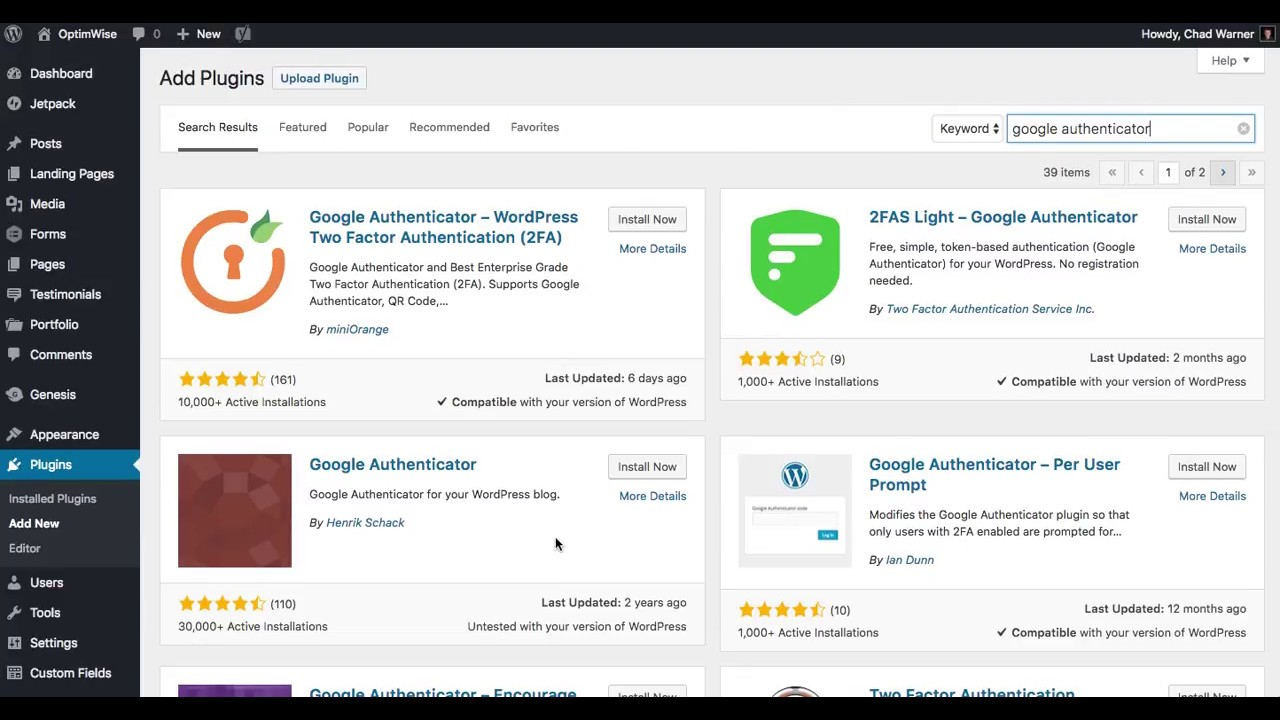Open the Per User Prompt plugin thumbnail
Screen dimensions: 1280x720
pos(795,511)
